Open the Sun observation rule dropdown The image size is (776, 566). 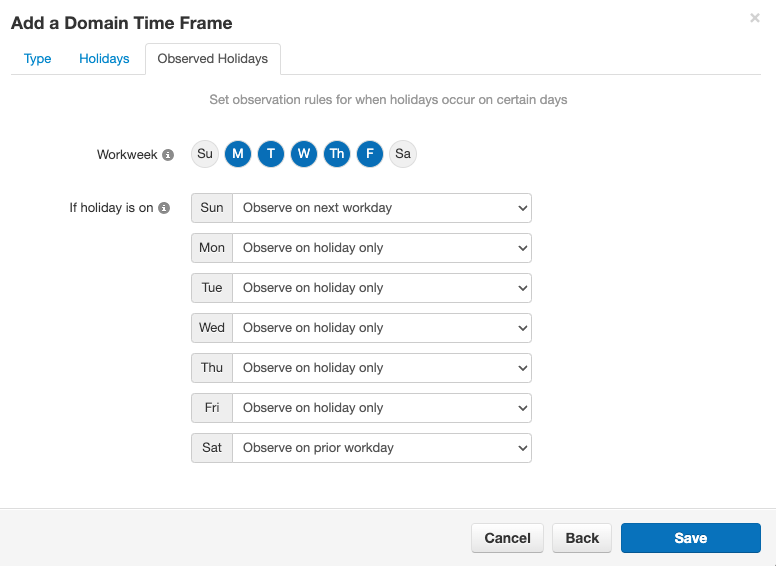point(382,208)
